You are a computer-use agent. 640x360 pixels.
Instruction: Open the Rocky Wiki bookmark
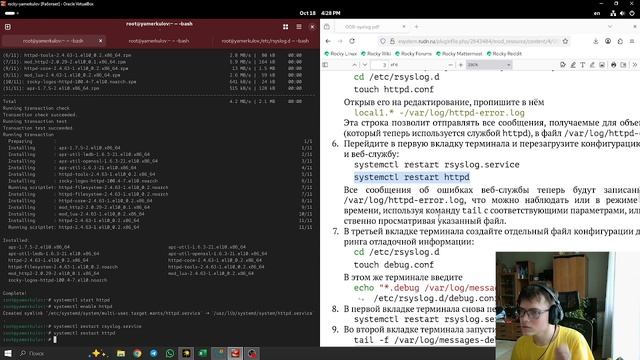[376, 54]
